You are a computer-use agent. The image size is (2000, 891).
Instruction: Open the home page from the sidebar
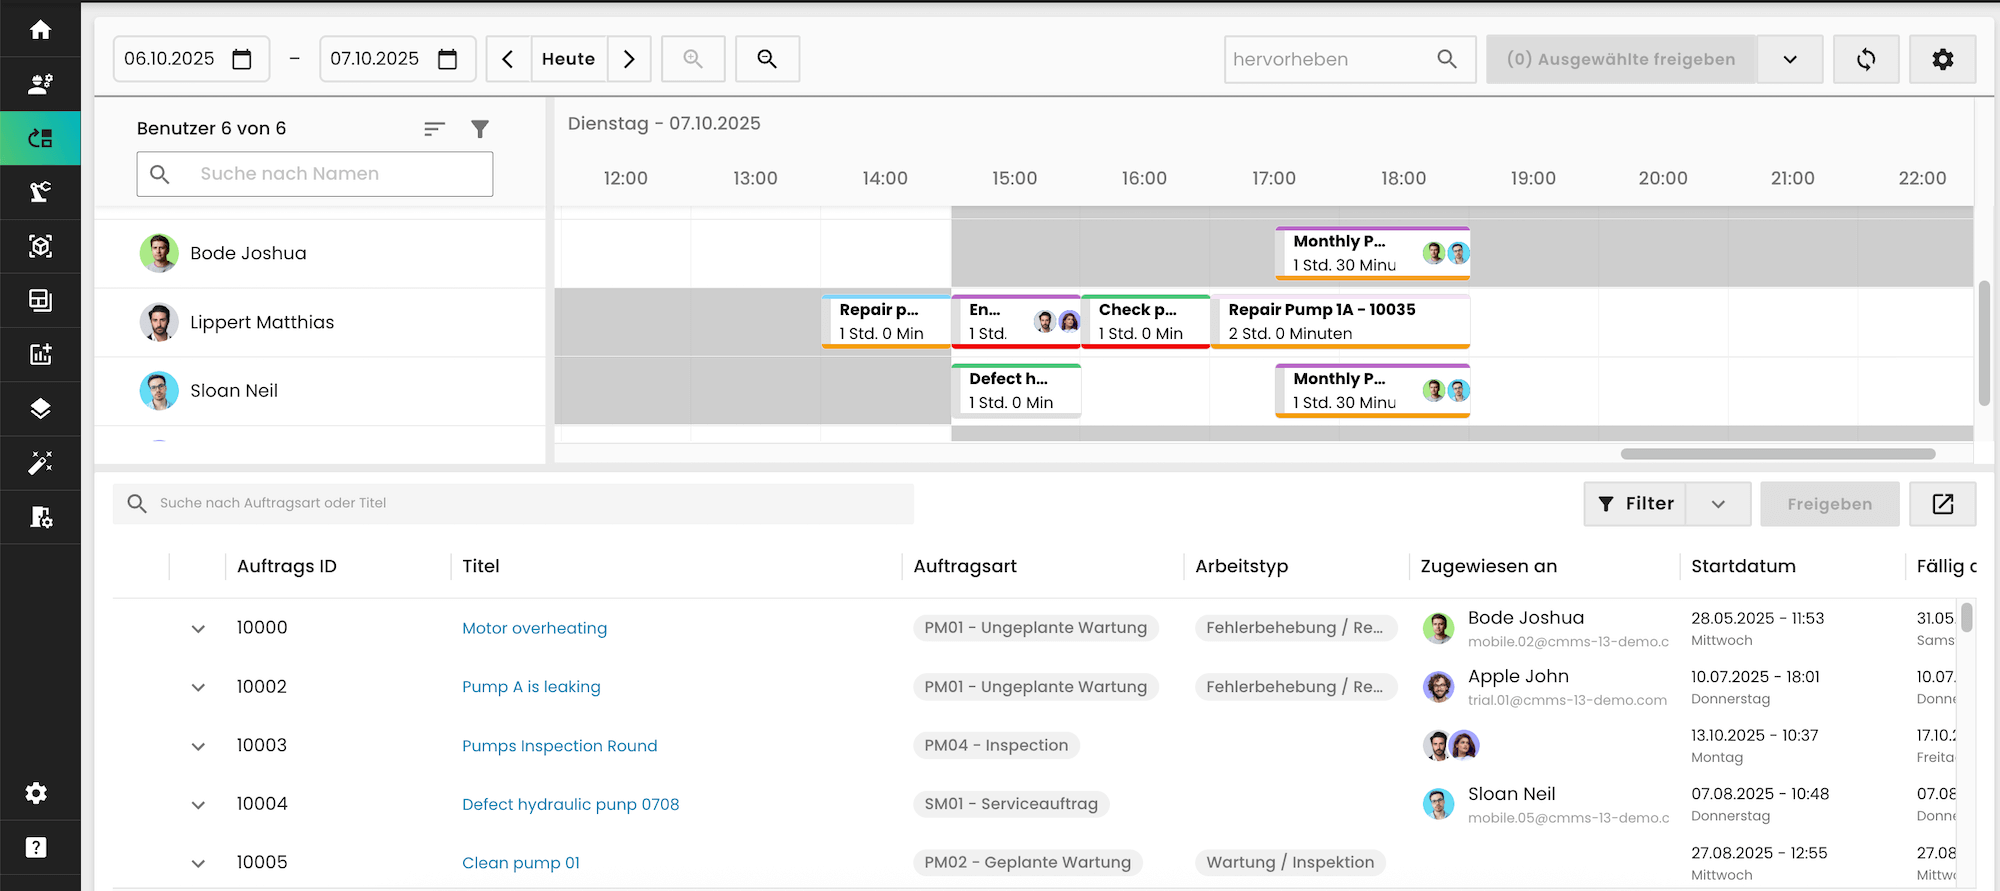(40, 30)
